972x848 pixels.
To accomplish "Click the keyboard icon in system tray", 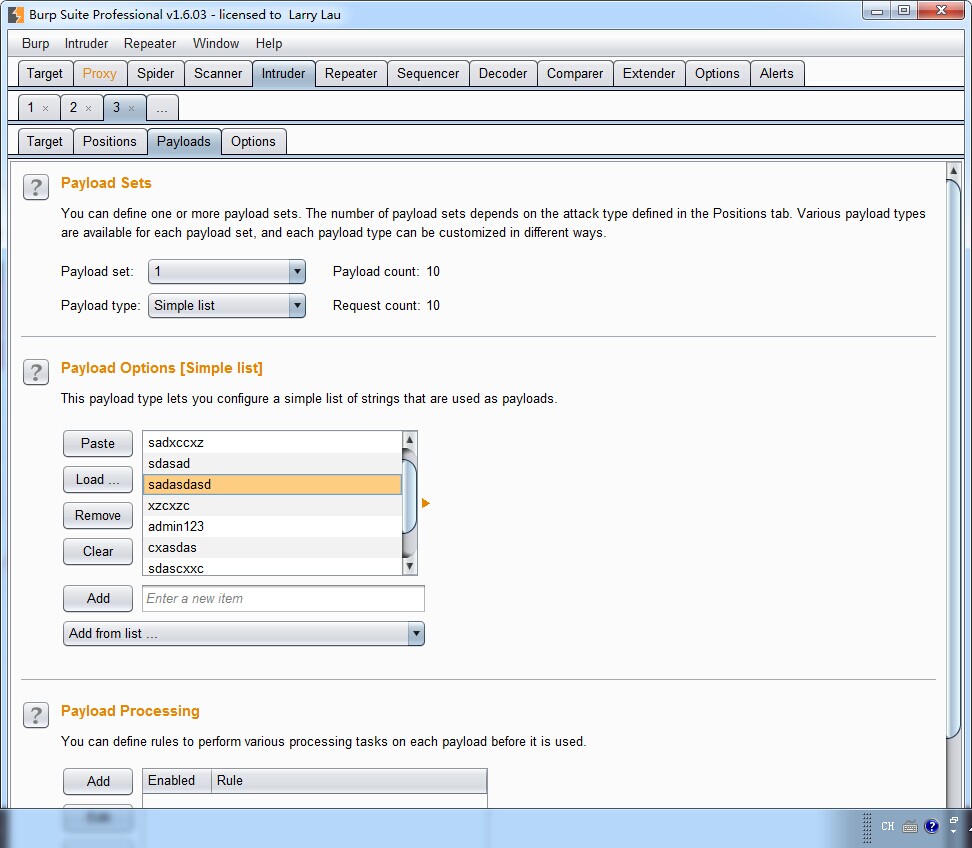I will (x=910, y=826).
